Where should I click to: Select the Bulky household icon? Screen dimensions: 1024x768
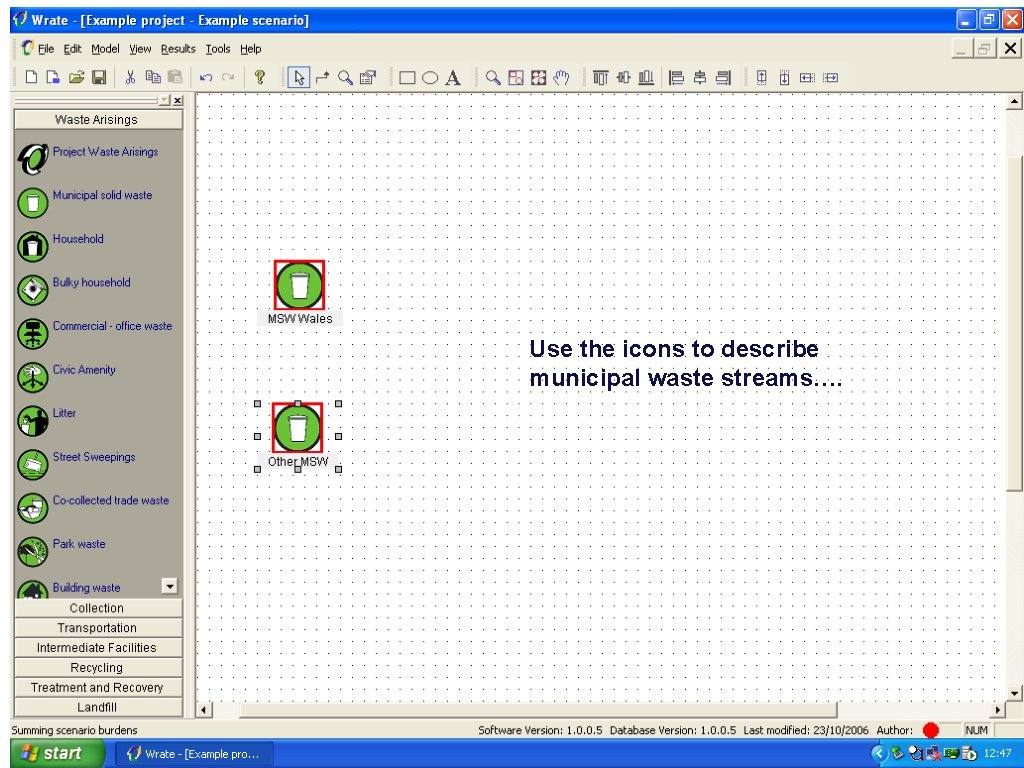(x=33, y=289)
